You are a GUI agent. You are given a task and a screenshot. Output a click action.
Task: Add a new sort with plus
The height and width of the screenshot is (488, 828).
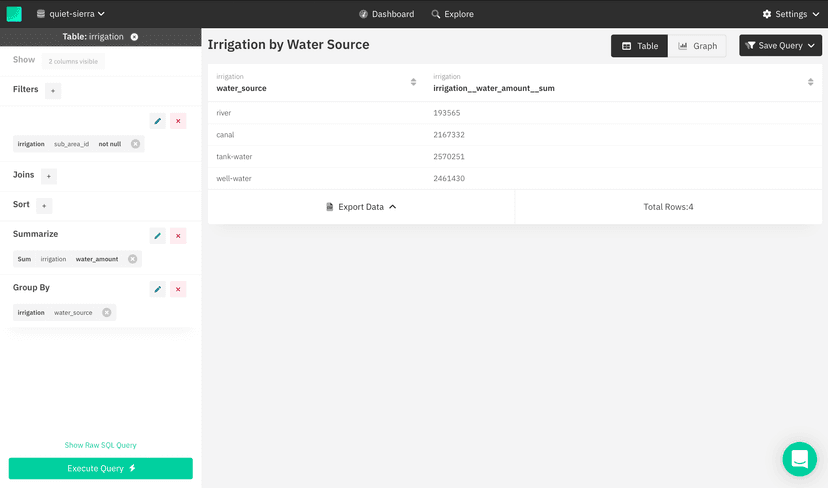[x=44, y=206]
